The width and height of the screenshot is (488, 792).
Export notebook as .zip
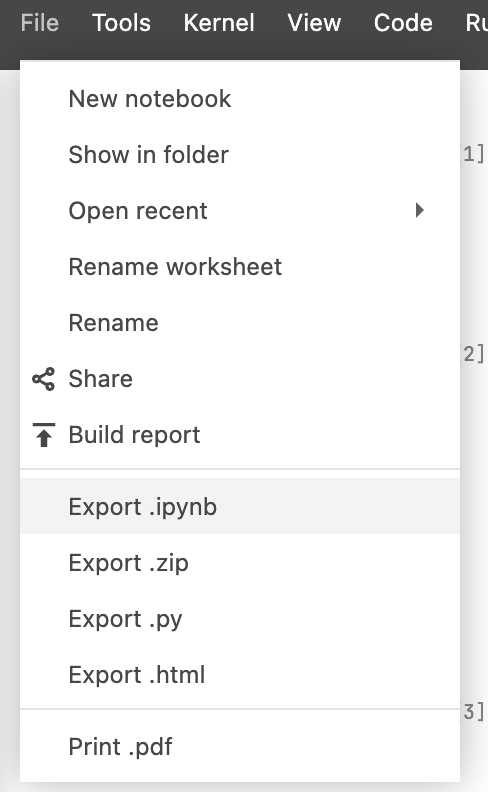(240, 563)
